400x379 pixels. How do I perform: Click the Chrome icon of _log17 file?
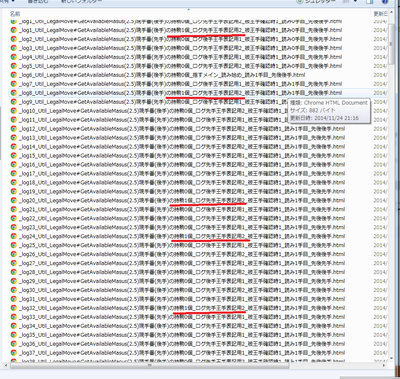pos(14,173)
